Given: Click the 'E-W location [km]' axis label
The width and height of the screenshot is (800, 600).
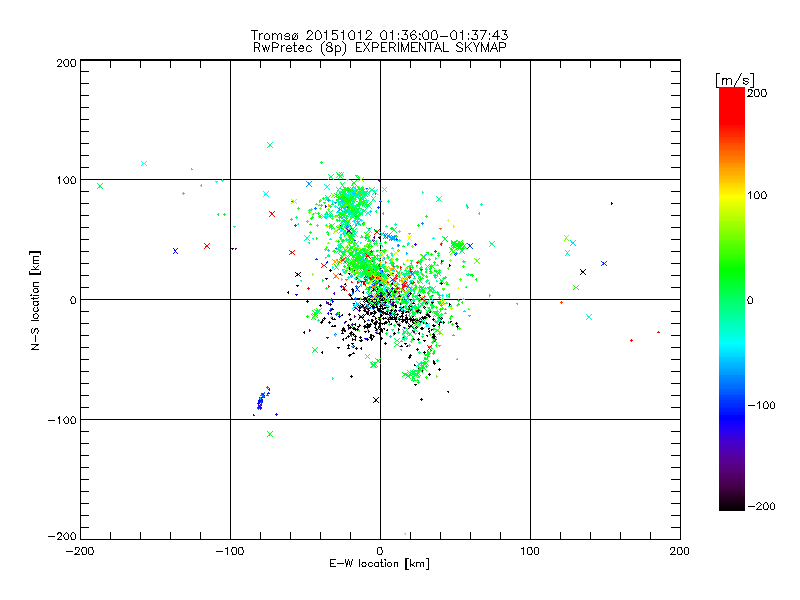Looking at the screenshot, I should (x=379, y=564).
